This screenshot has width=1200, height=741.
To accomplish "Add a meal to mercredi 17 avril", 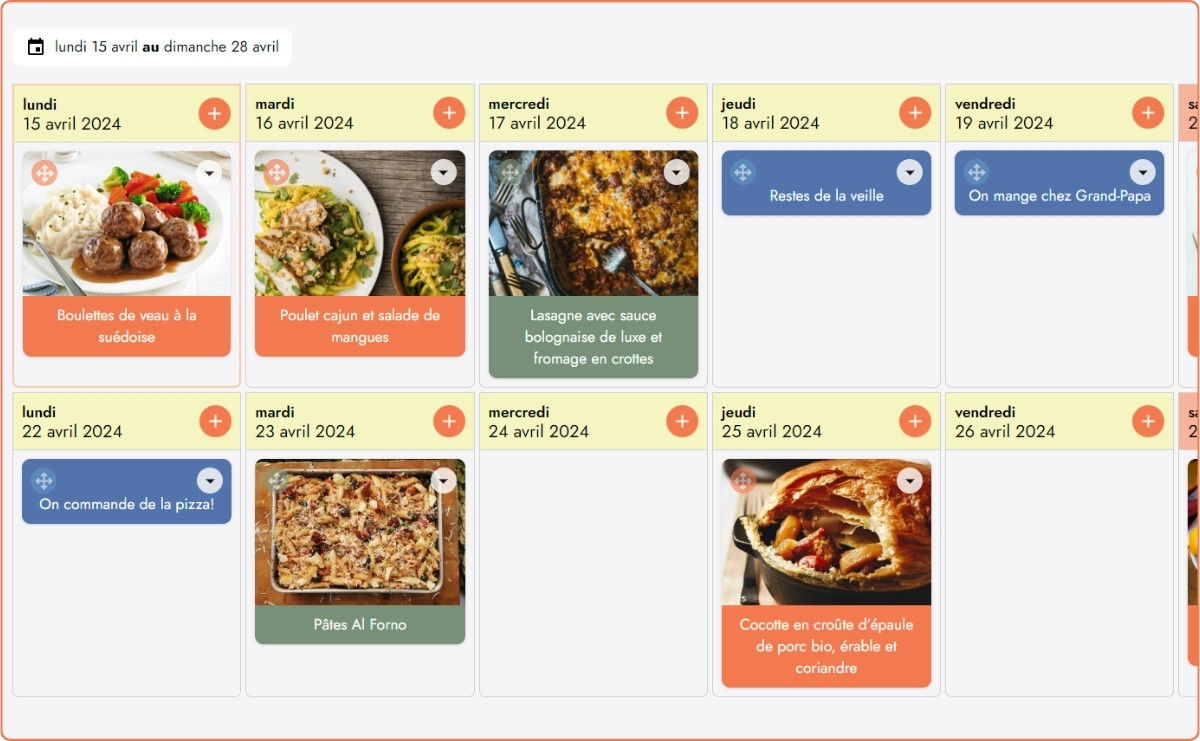I will pos(682,113).
